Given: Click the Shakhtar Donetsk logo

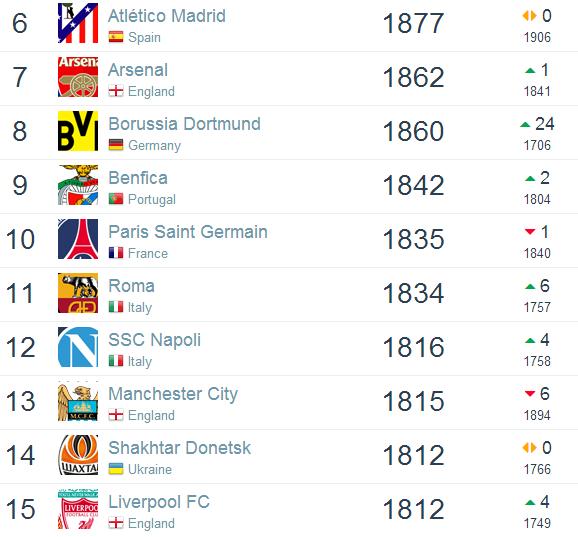Looking at the screenshot, I should point(78,455).
